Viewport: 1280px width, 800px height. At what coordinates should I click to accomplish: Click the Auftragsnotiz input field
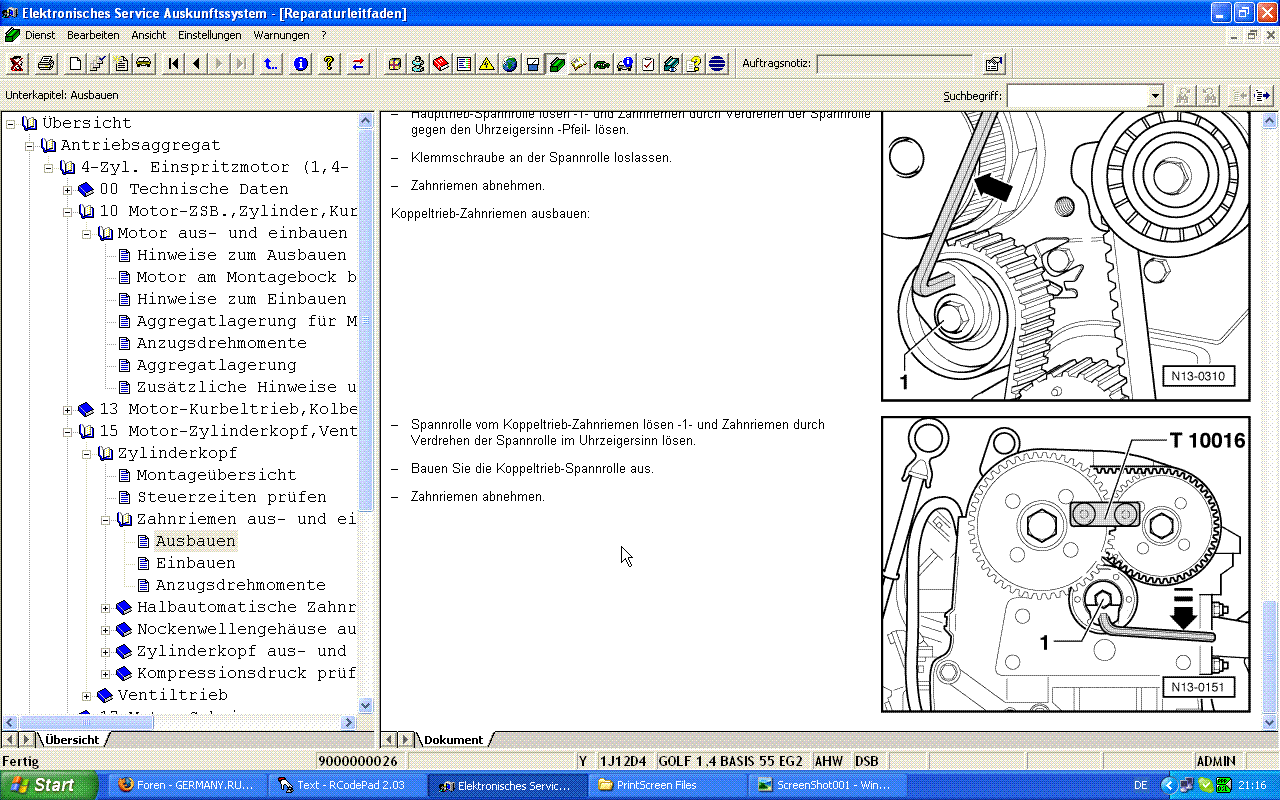[x=896, y=64]
